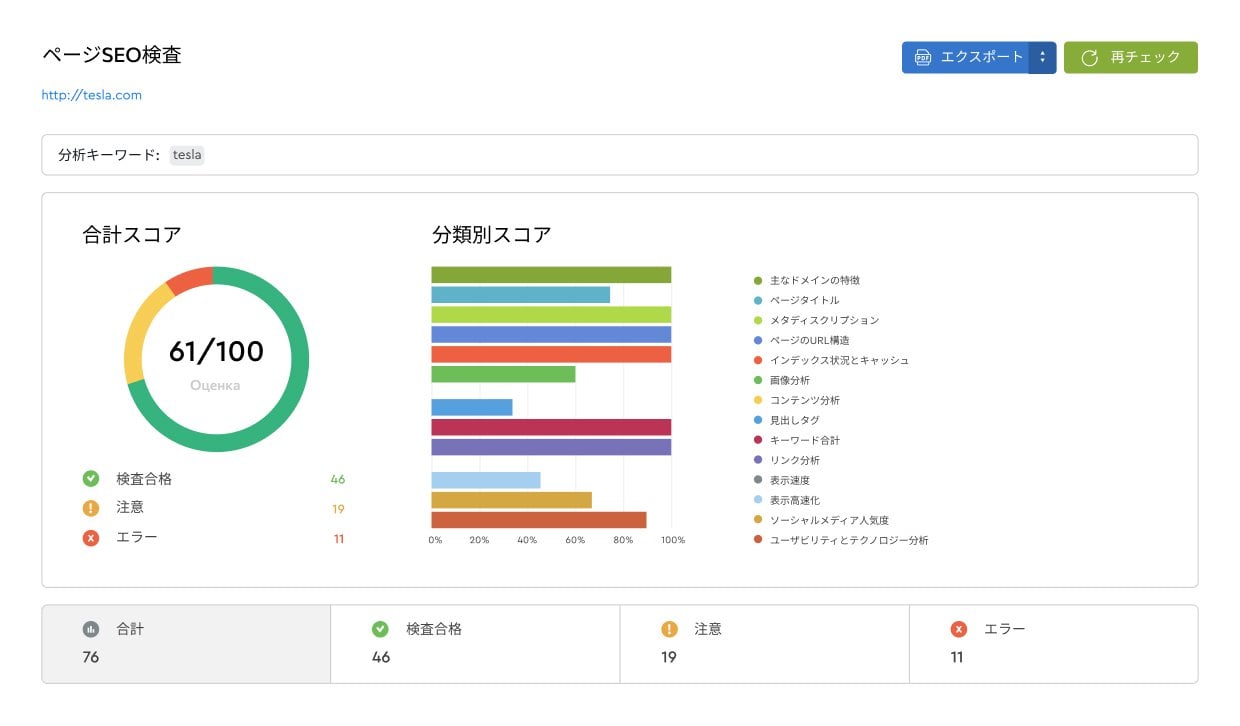
Task: Click the brown-red bottom bar in chart
Action: [539, 520]
